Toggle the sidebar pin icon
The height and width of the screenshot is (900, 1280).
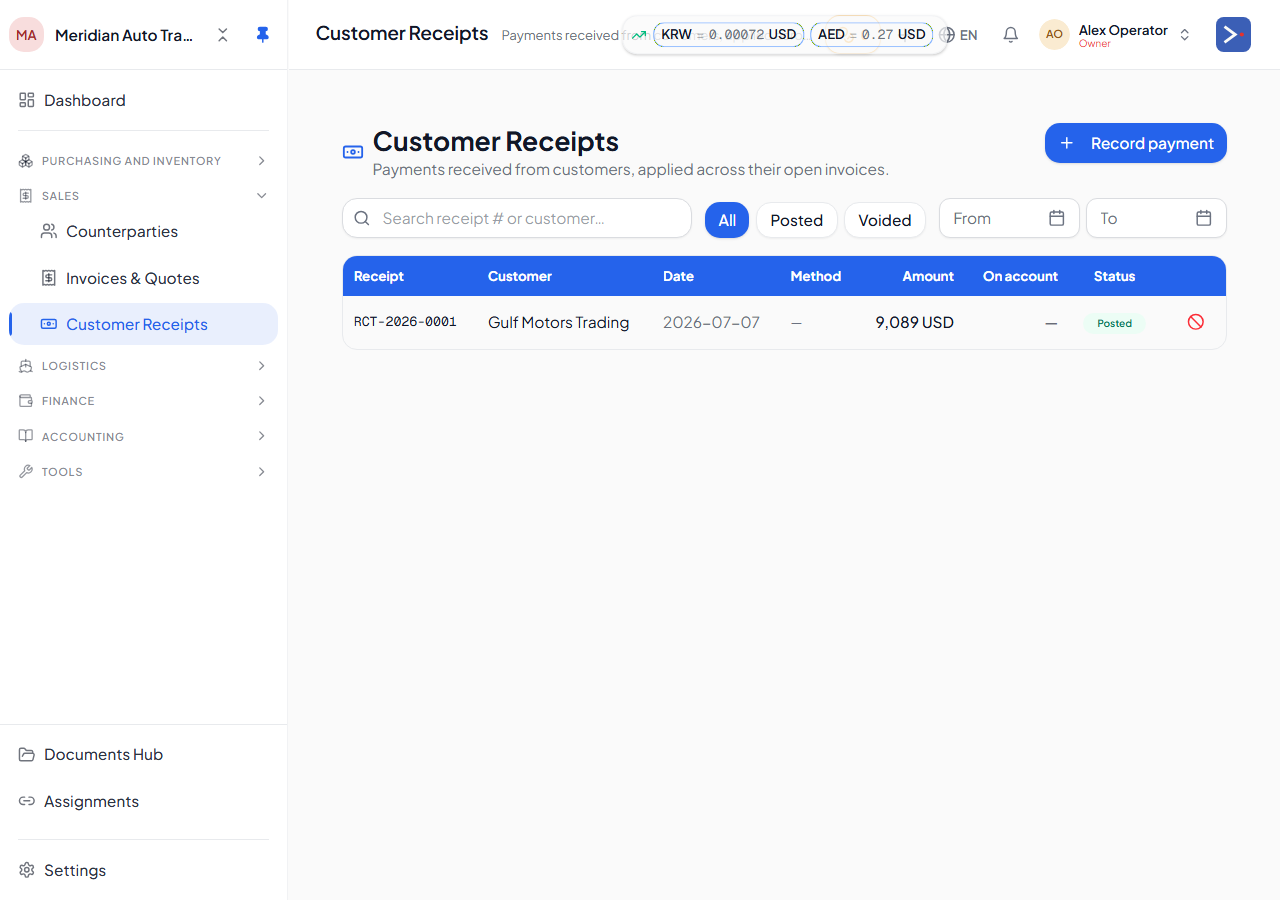[263, 35]
